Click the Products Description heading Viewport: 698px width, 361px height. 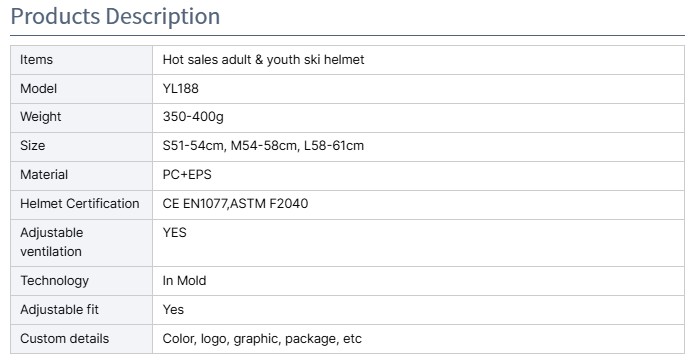(115, 16)
